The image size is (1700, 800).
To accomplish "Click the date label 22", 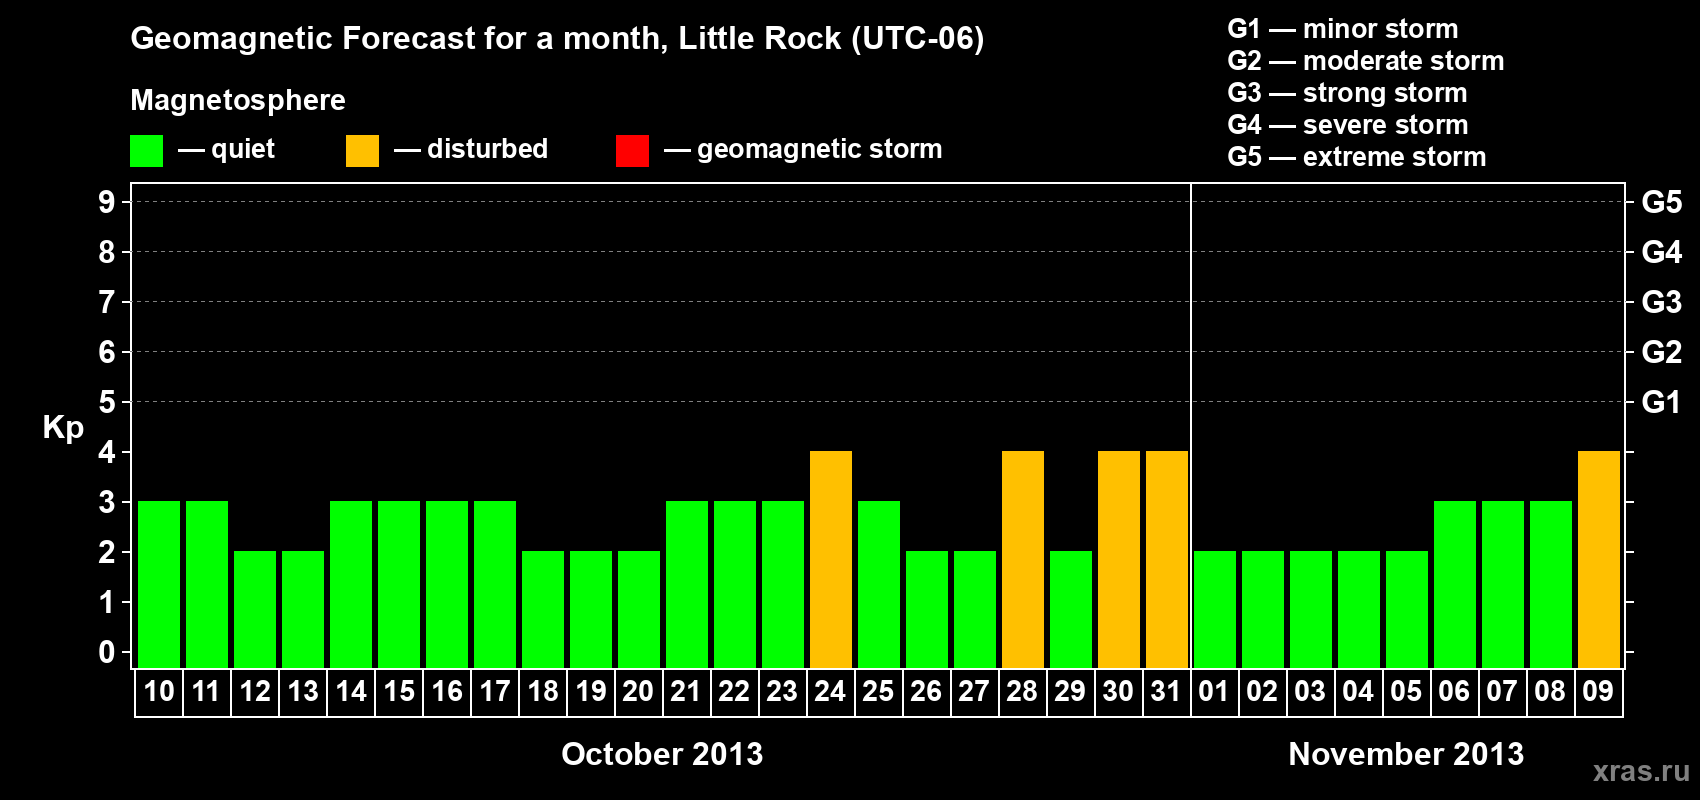I will [734, 691].
